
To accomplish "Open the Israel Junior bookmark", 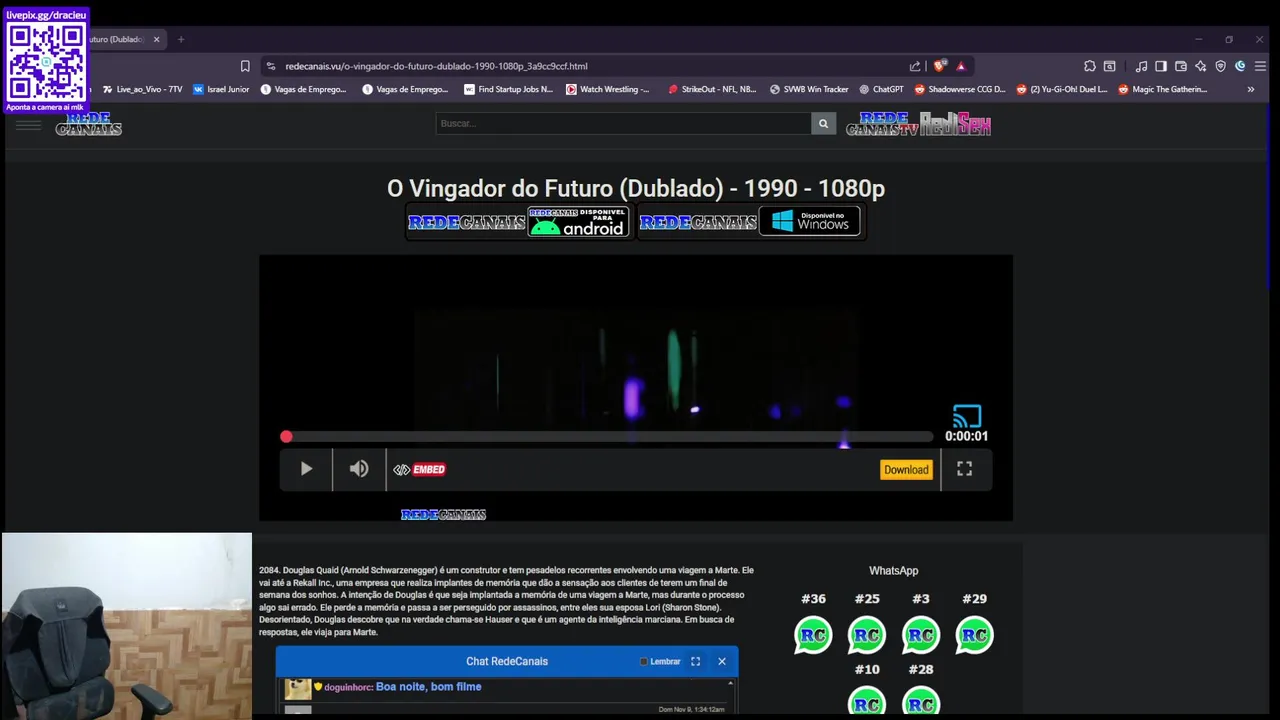I will (221, 89).
